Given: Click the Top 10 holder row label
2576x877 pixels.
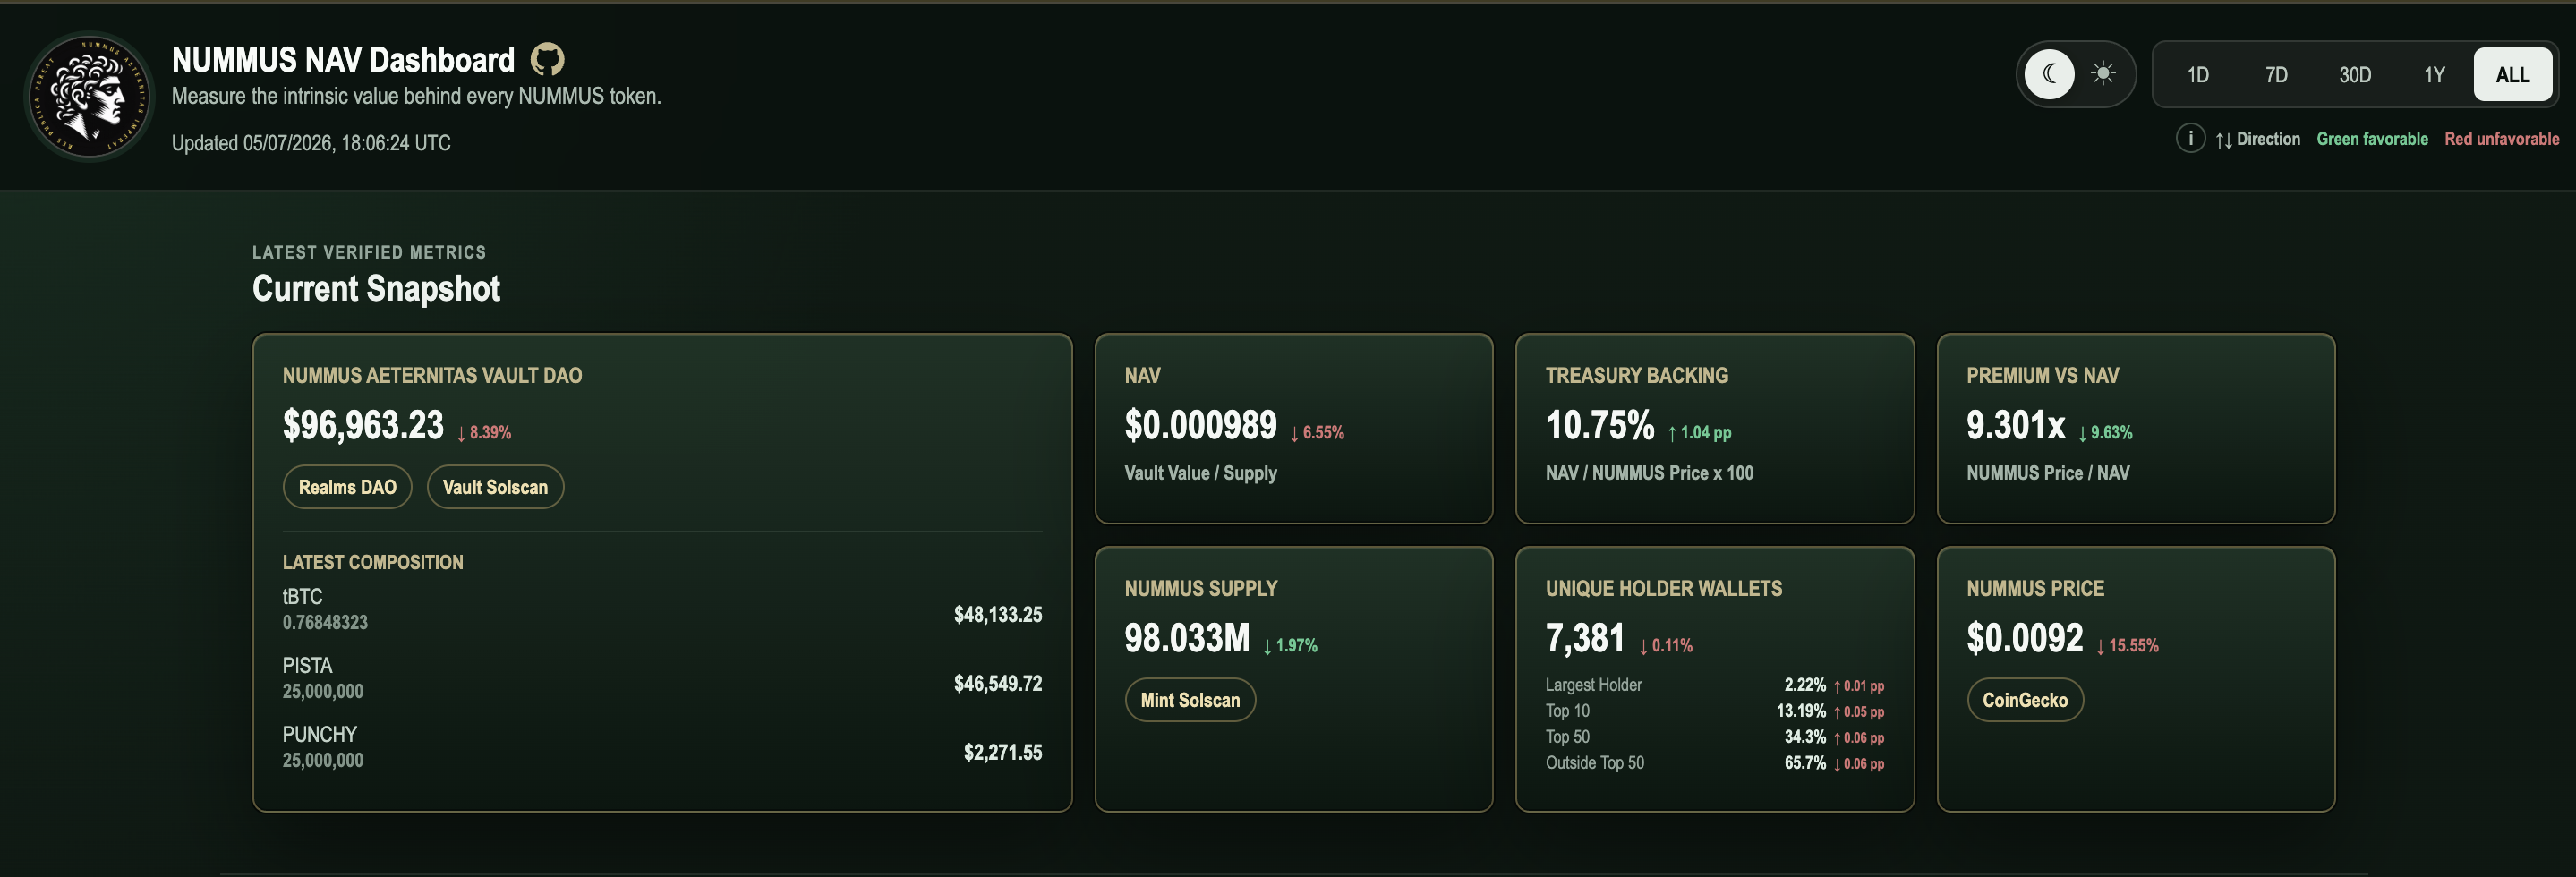Looking at the screenshot, I should pyautogui.click(x=1567, y=711).
